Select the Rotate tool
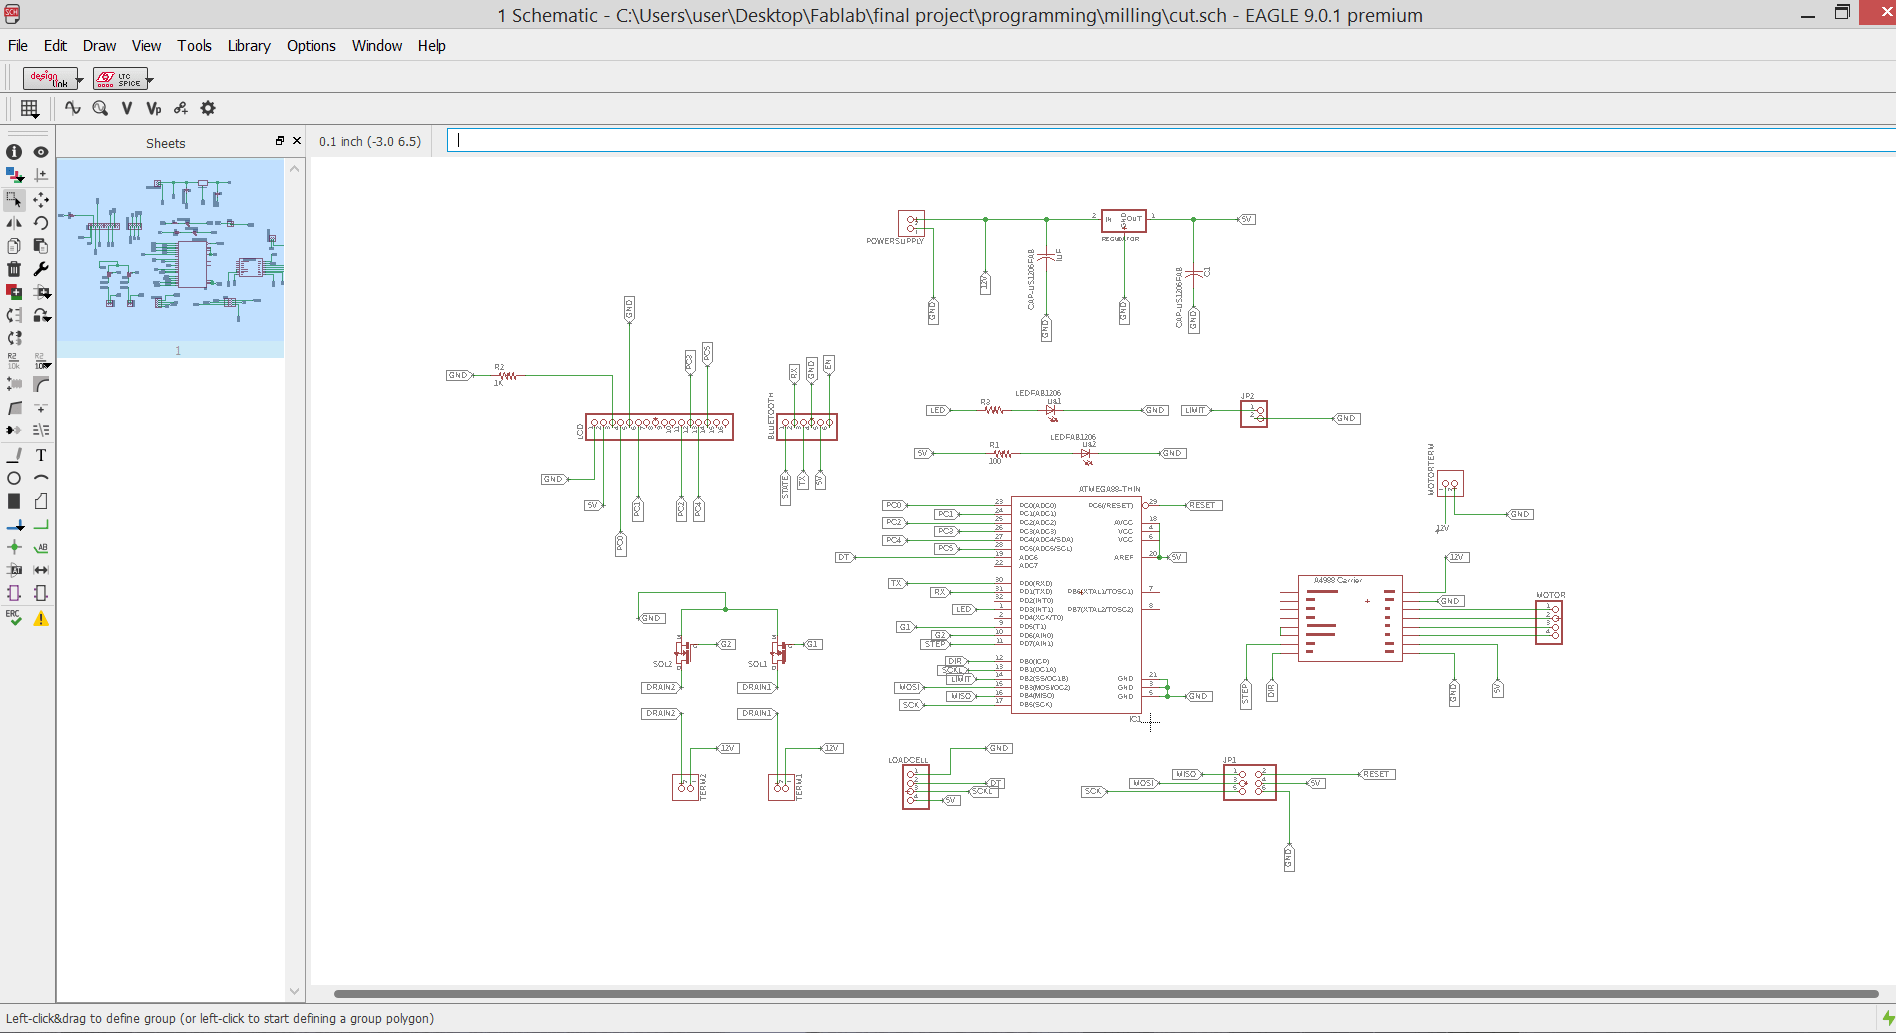This screenshot has height=1033, width=1896. [x=41, y=223]
